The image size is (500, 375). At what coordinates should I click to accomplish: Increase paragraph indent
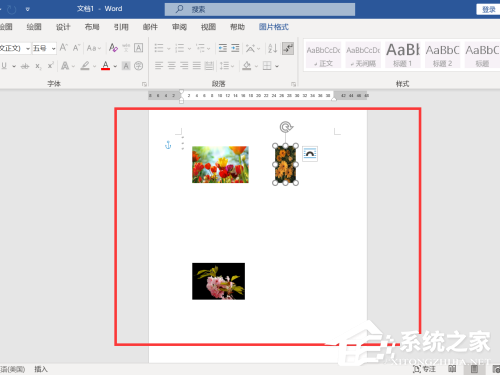pos(235,48)
